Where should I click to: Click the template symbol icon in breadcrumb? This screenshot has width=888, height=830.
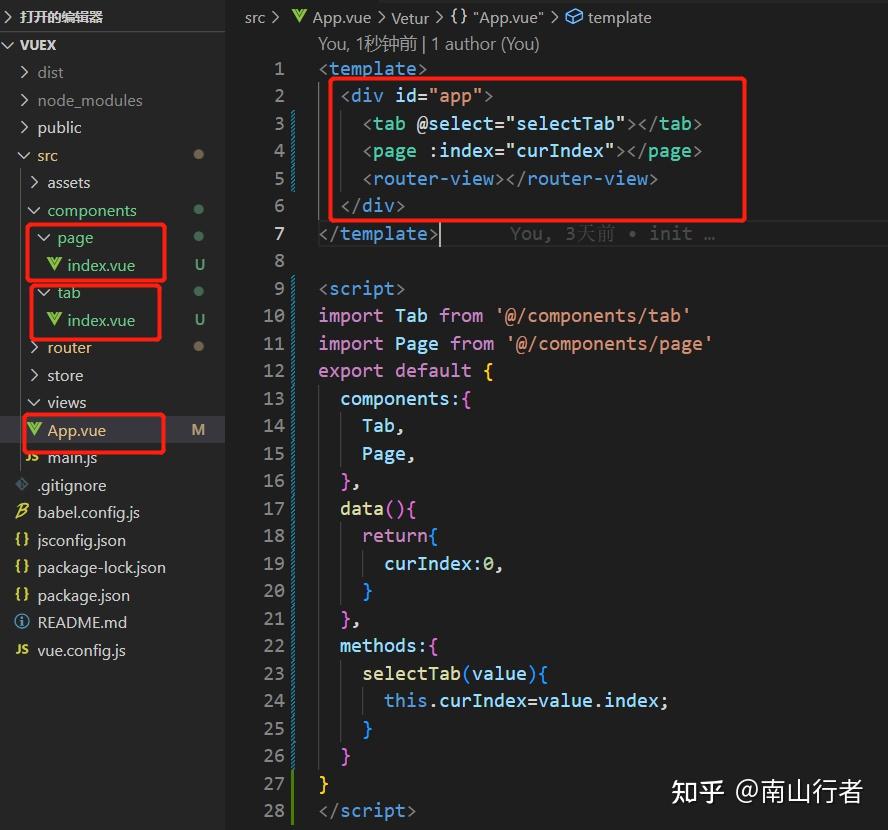point(573,17)
